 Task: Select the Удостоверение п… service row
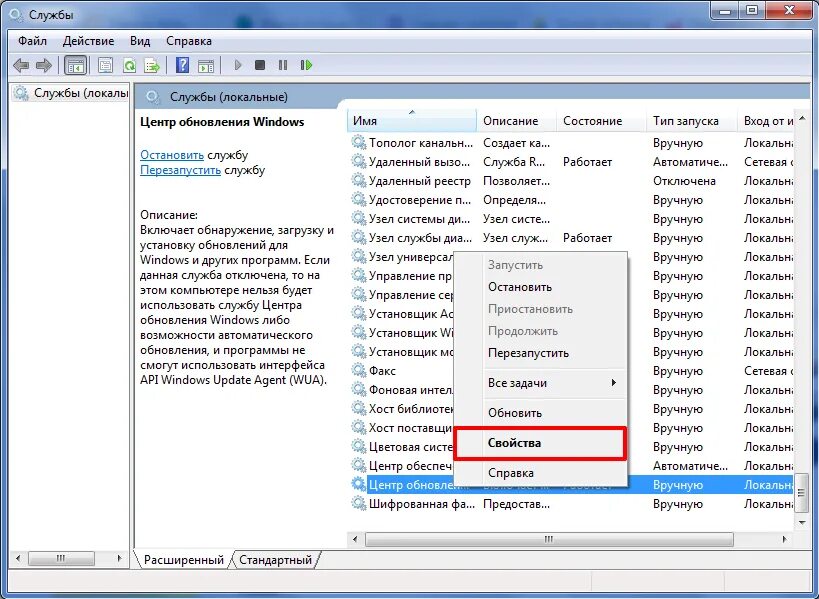coord(571,199)
